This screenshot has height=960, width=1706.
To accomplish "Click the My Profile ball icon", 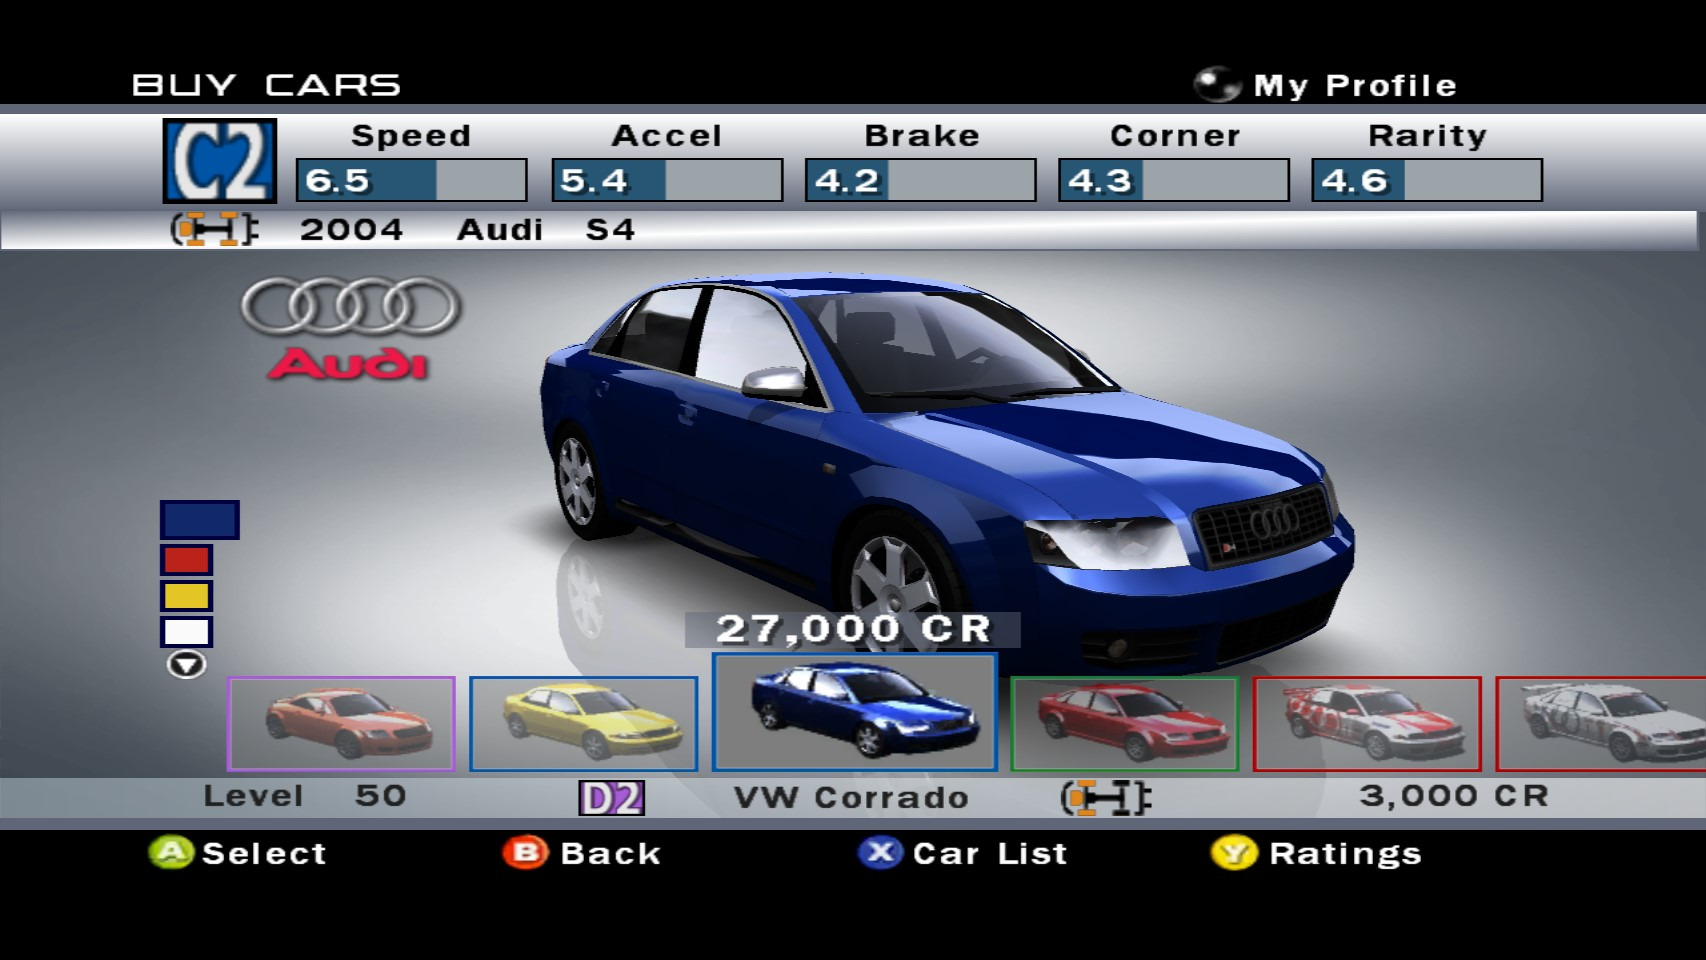I will (x=1217, y=85).
